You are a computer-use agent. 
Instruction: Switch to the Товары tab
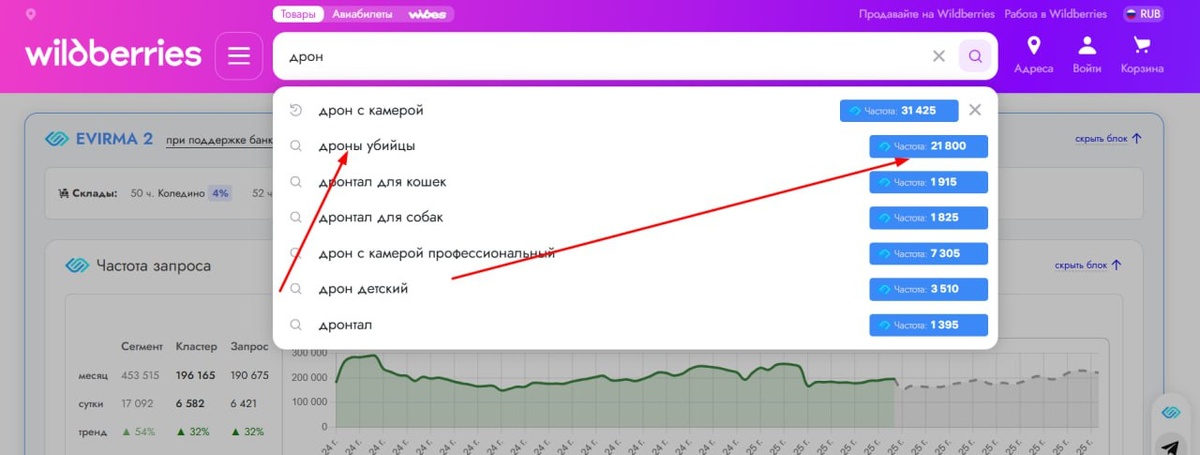[298, 14]
